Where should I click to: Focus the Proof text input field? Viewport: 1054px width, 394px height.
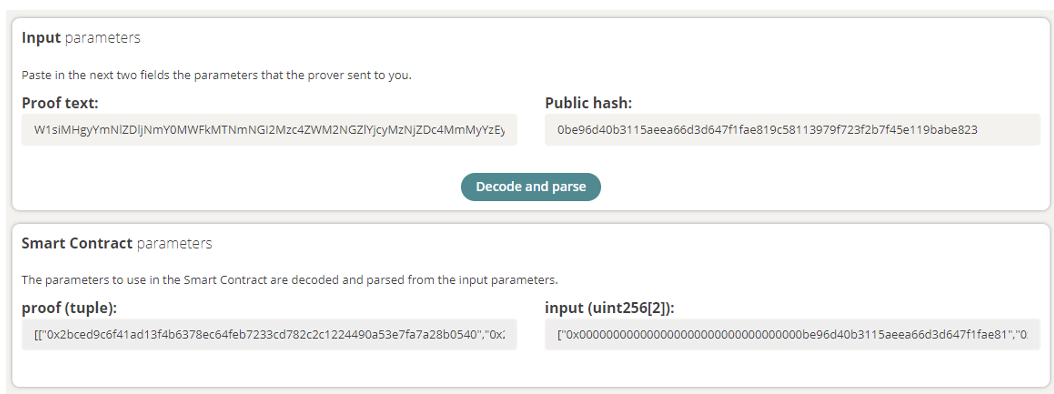tap(270, 130)
